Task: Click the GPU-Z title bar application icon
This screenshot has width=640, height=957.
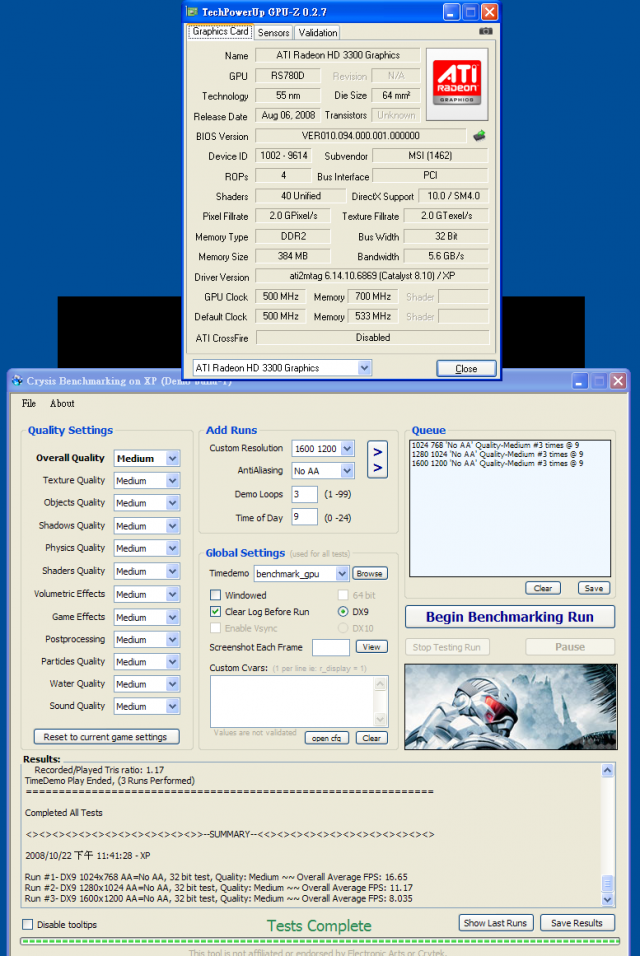Action: [x=192, y=12]
